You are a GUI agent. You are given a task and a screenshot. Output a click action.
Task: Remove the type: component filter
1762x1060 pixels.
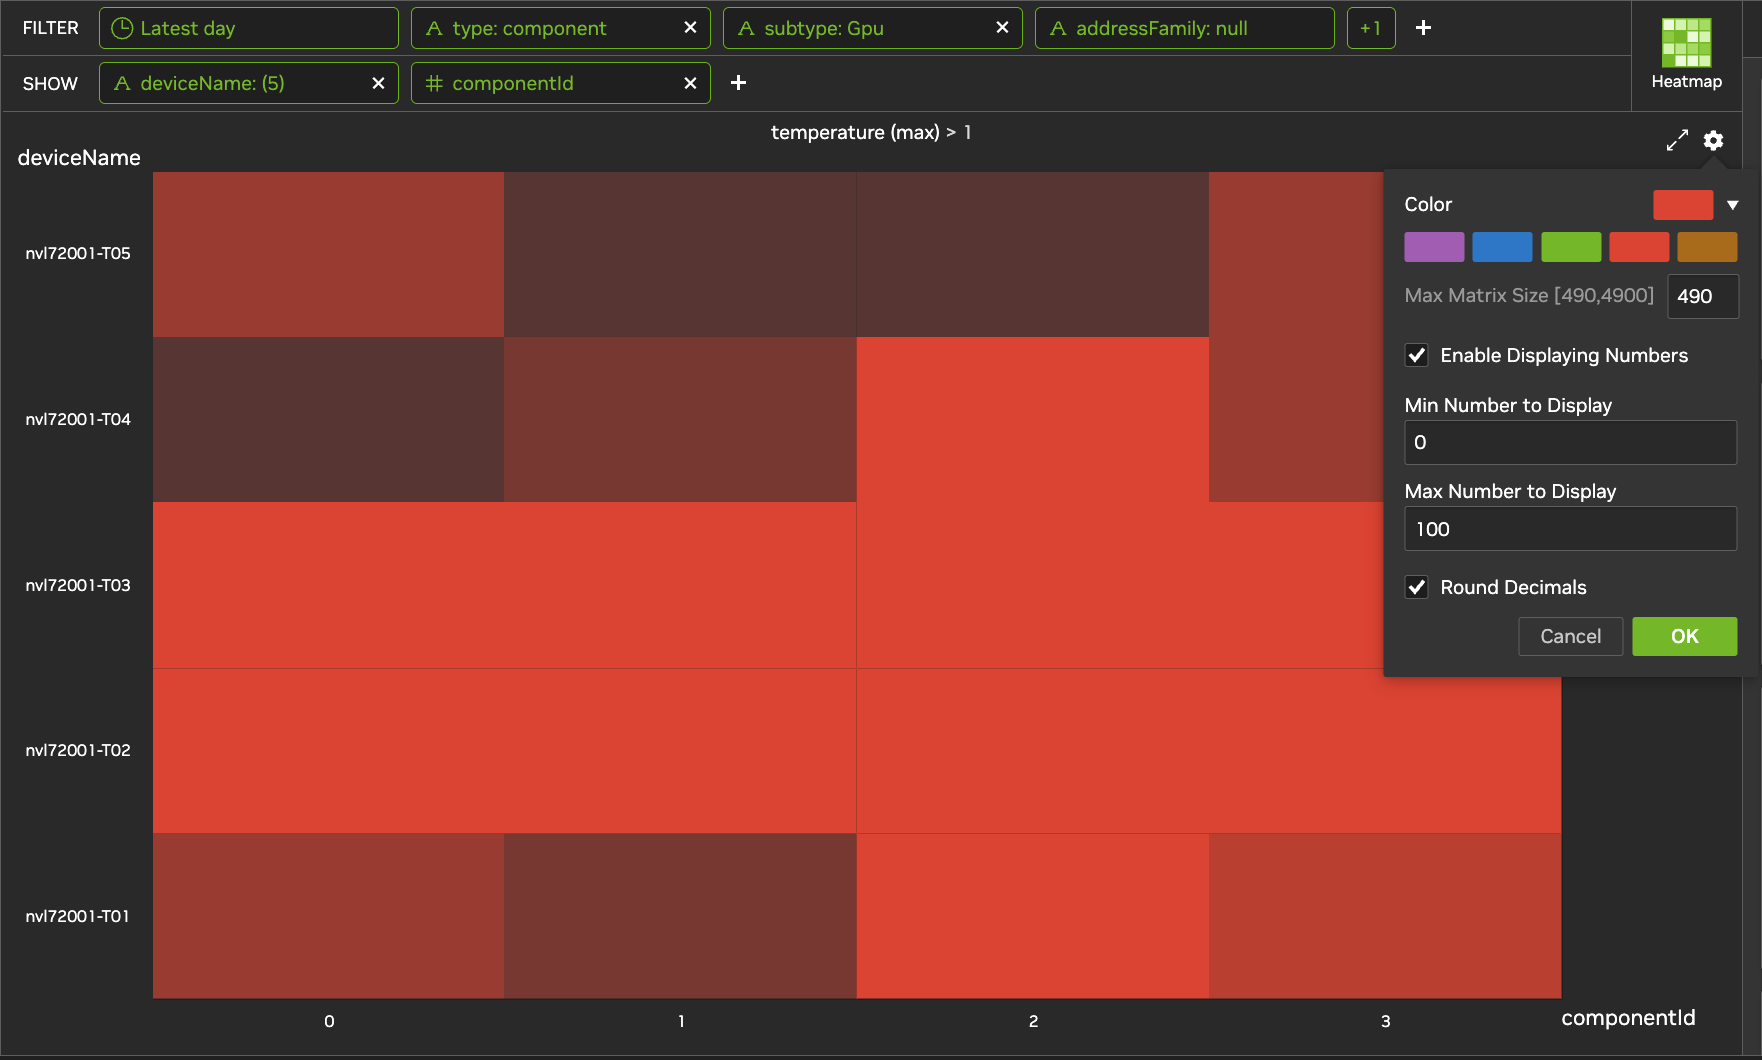690,28
